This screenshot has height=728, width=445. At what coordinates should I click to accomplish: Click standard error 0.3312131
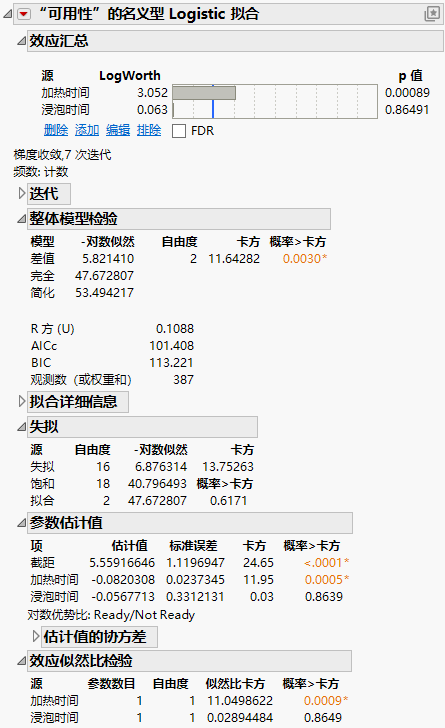click(x=196, y=597)
